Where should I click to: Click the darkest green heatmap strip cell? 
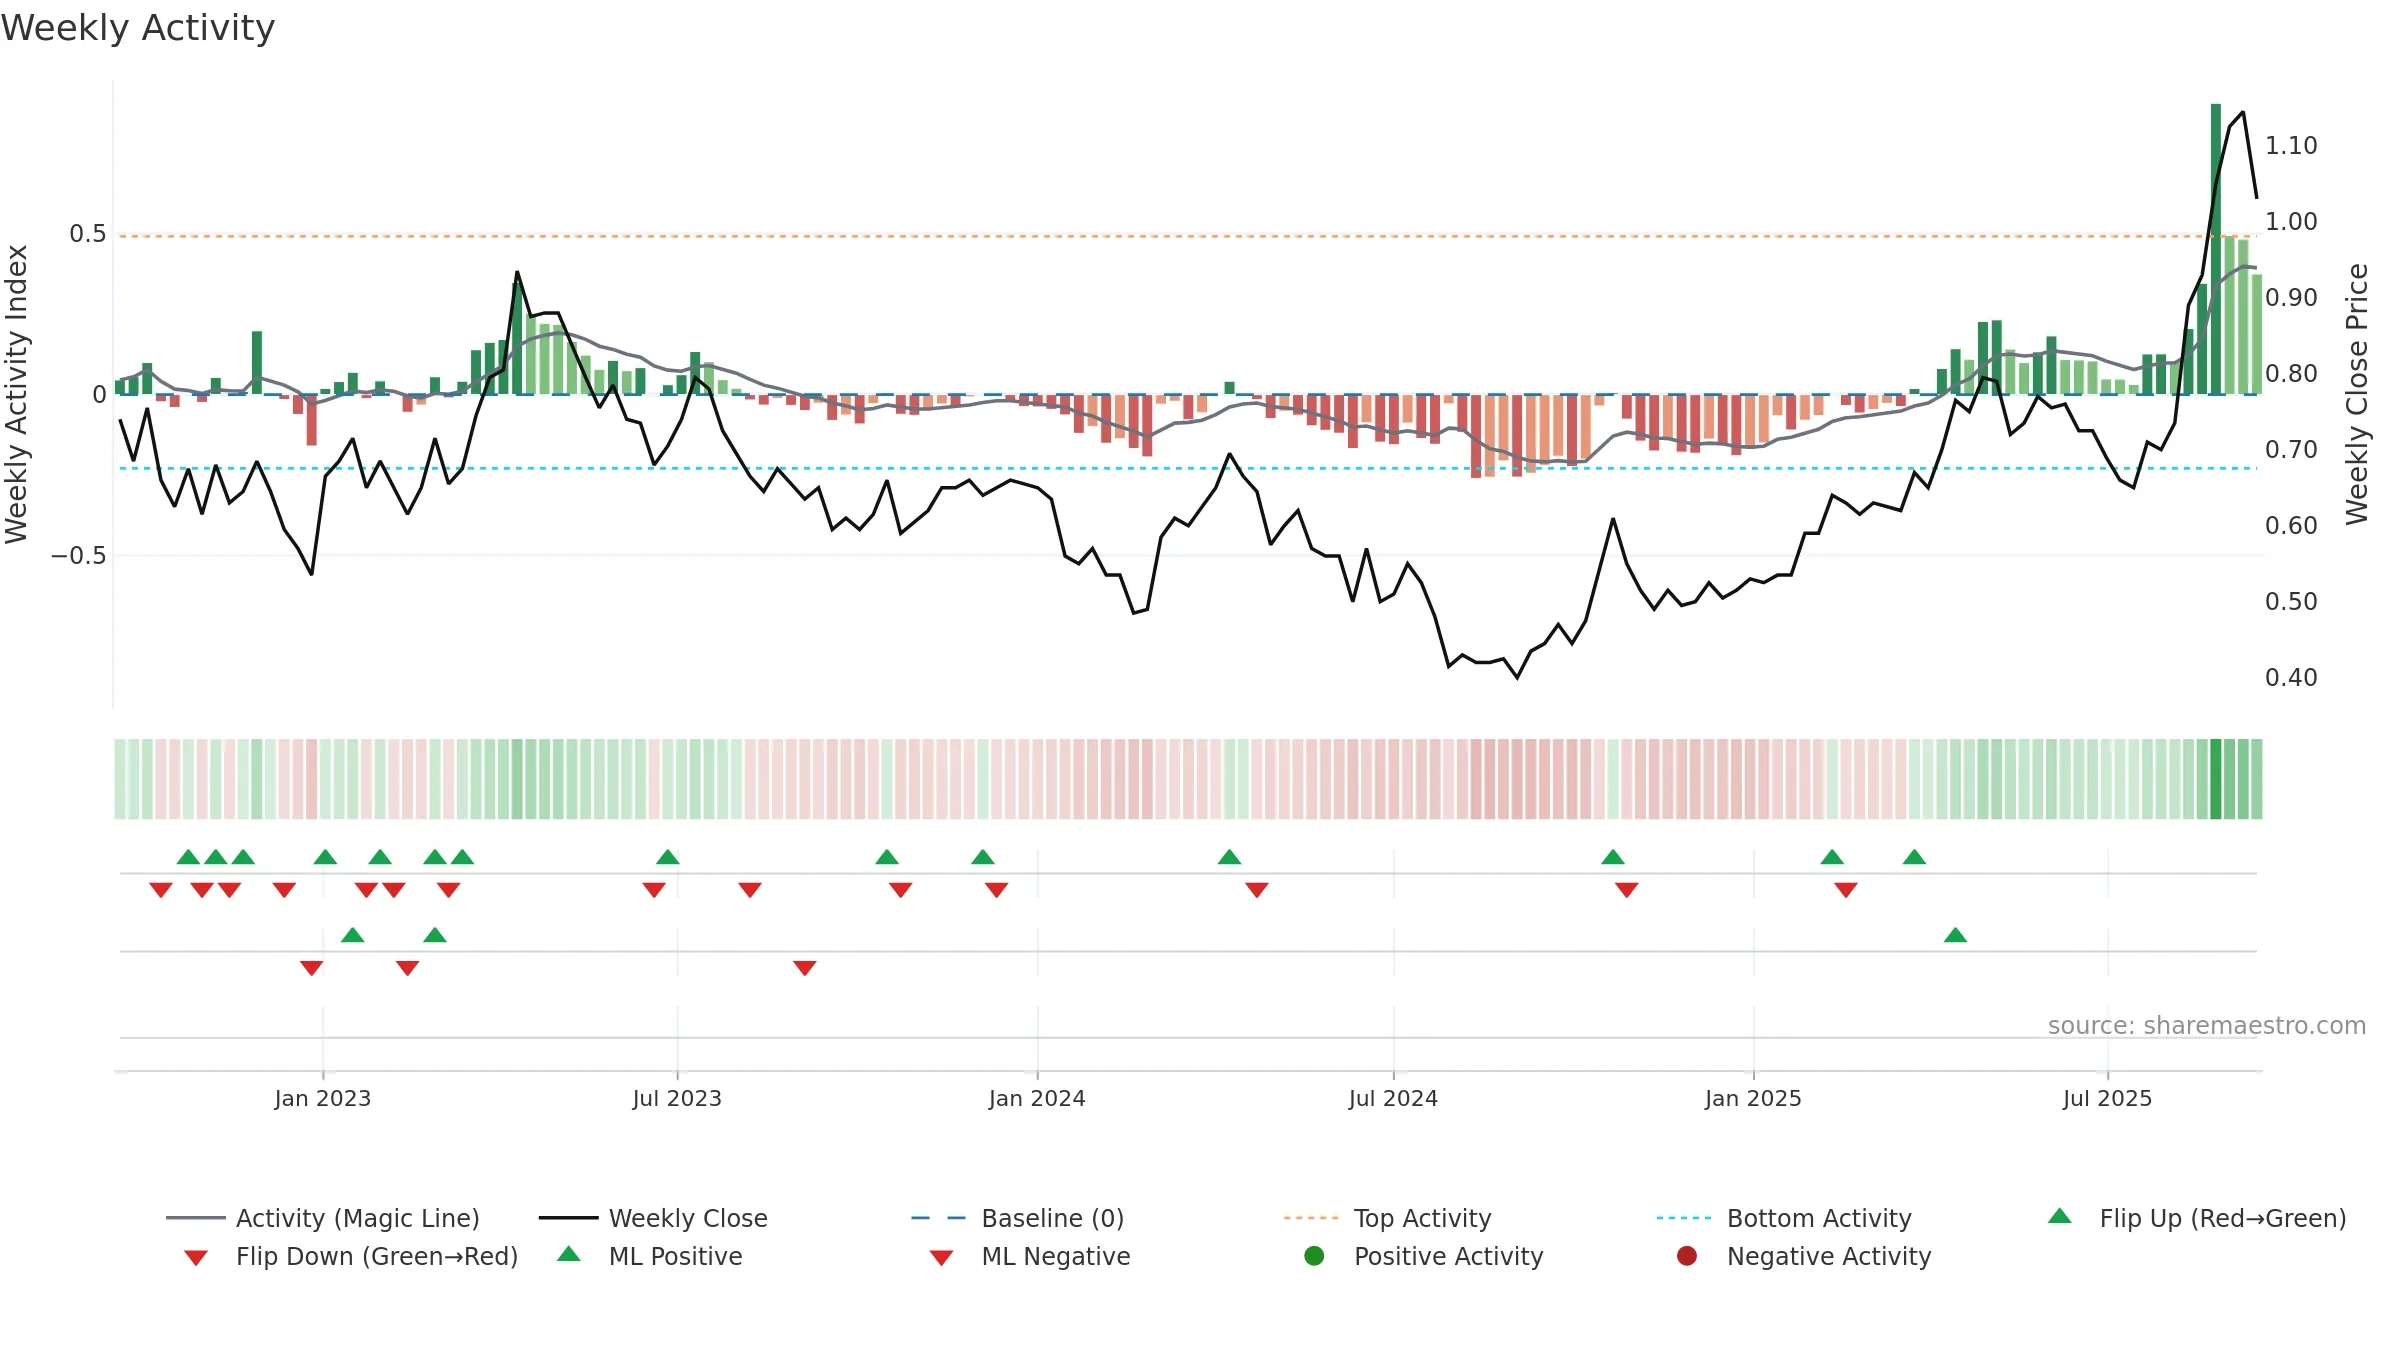point(2216,779)
